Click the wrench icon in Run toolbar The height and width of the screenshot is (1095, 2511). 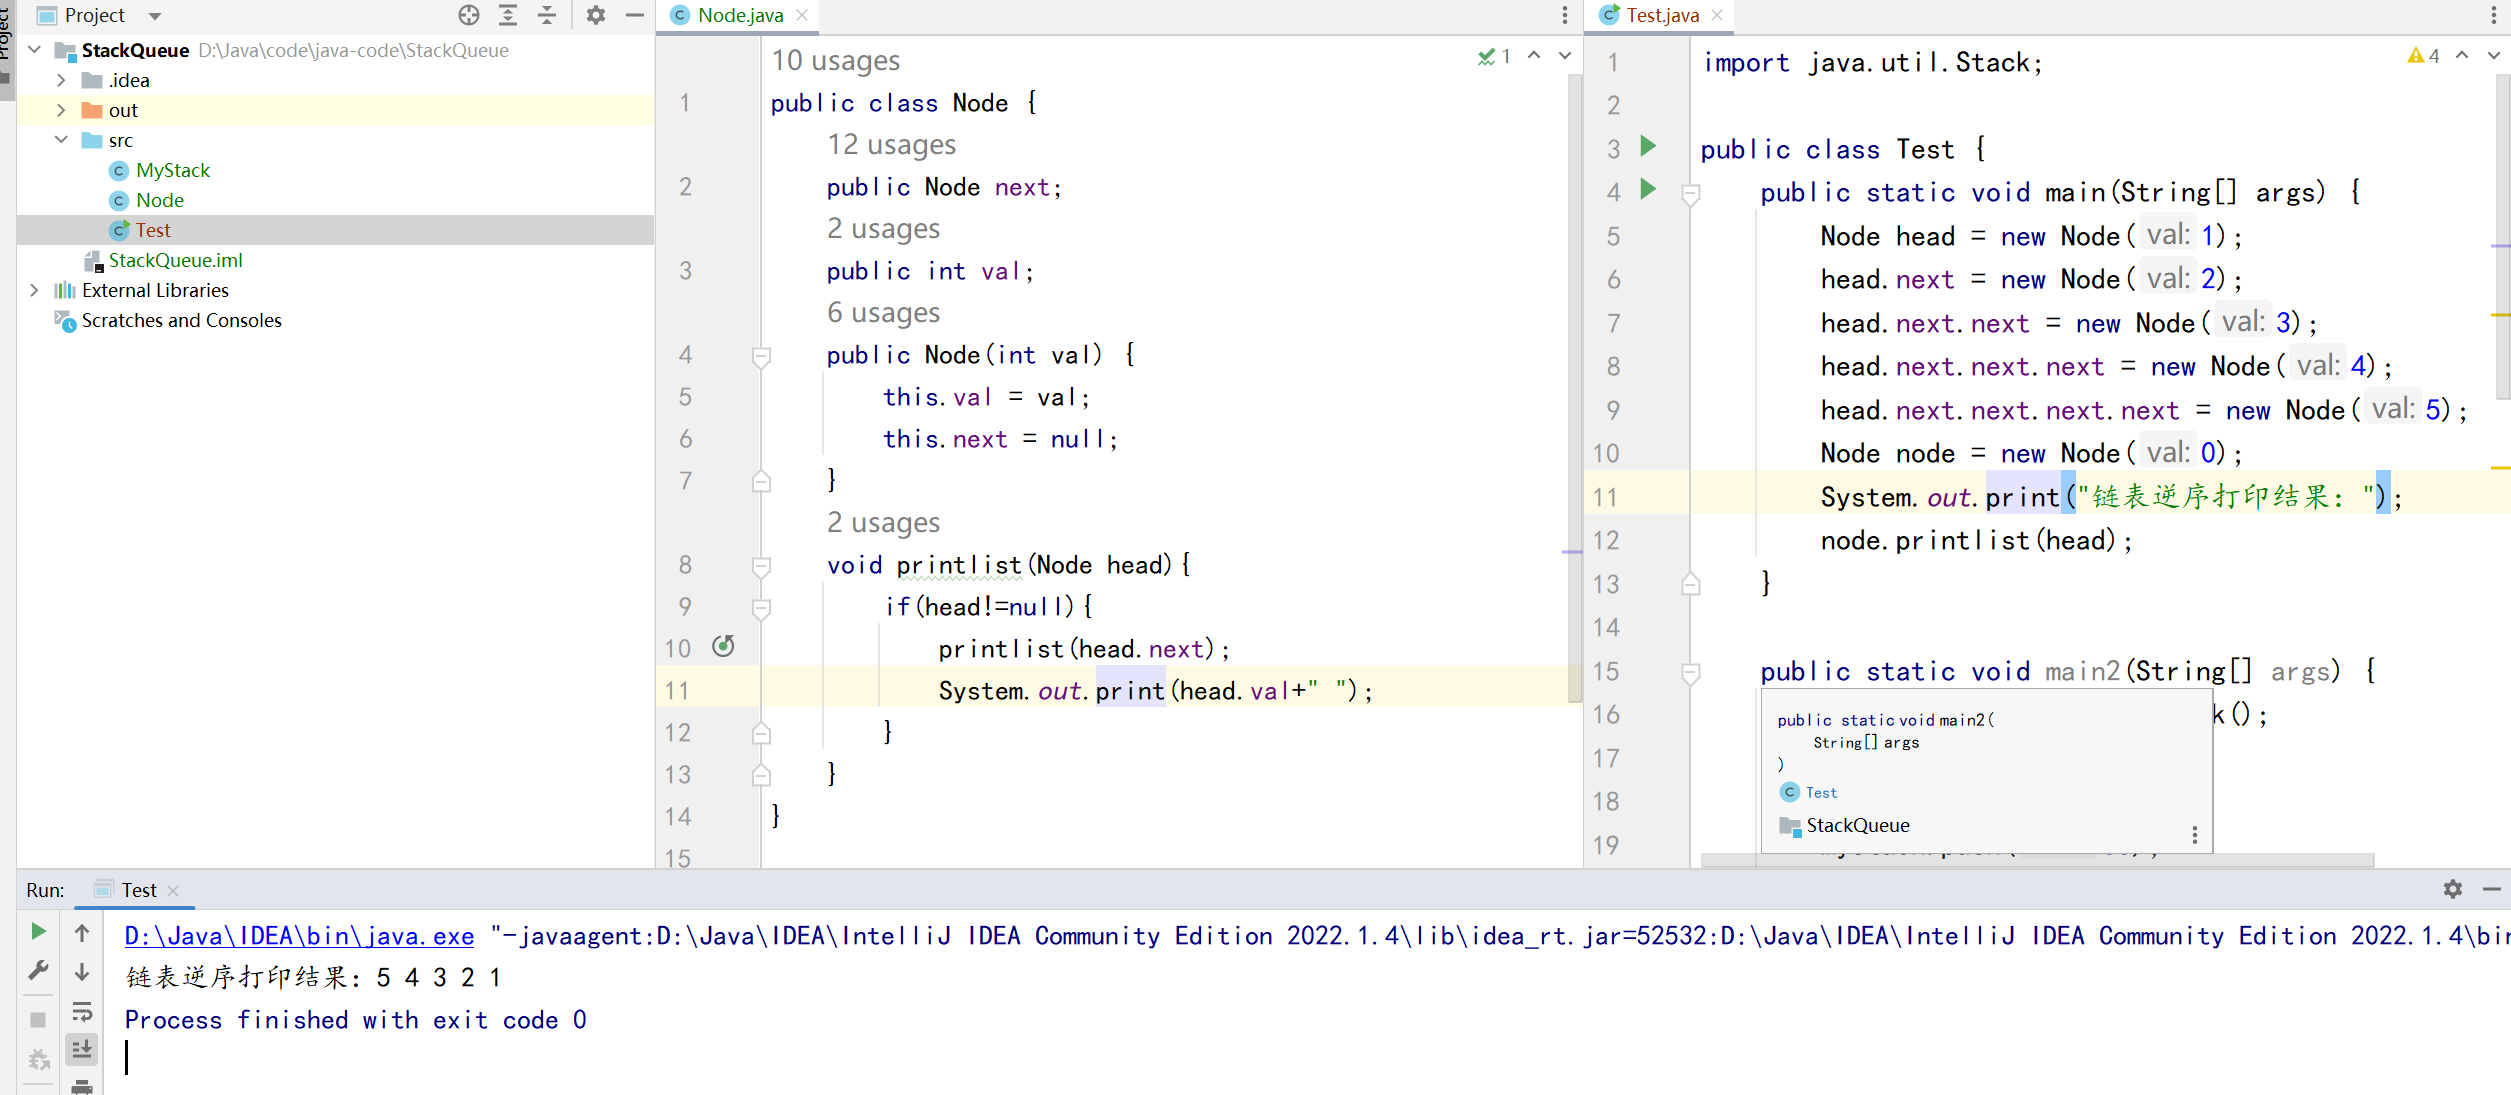click(x=38, y=970)
